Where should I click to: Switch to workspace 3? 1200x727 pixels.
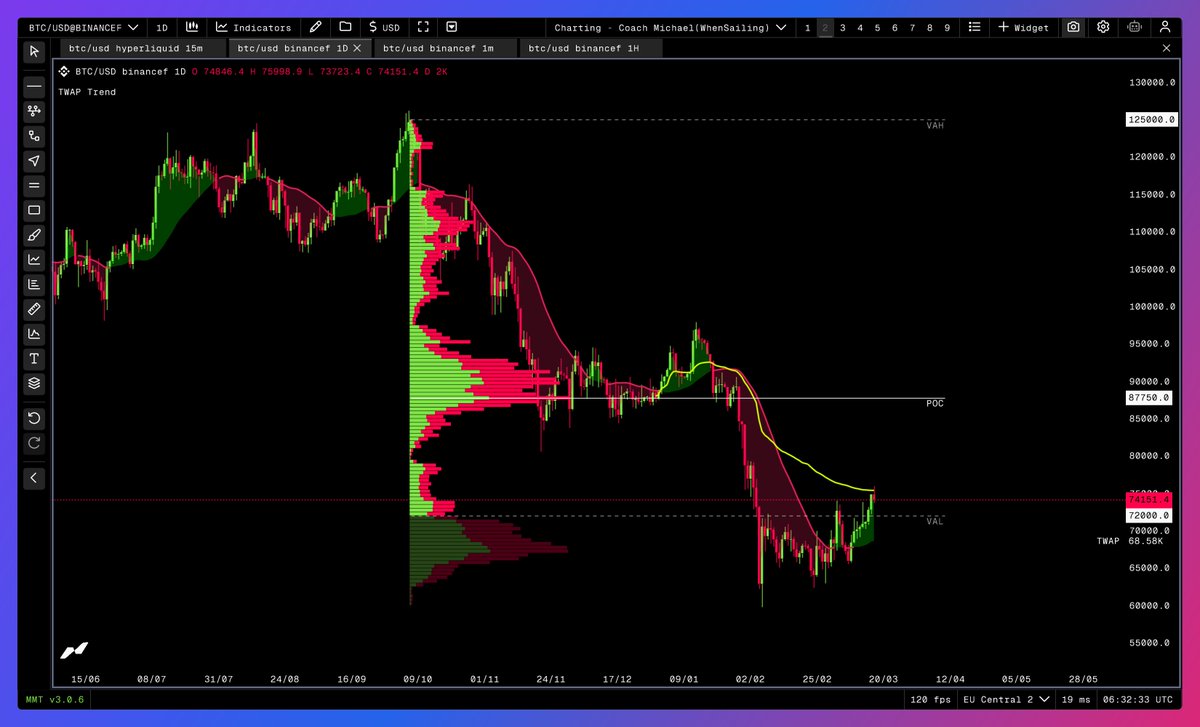point(843,27)
